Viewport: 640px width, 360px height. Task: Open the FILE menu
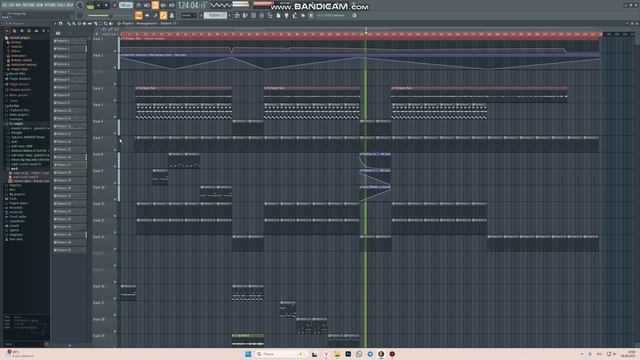[4, 5]
